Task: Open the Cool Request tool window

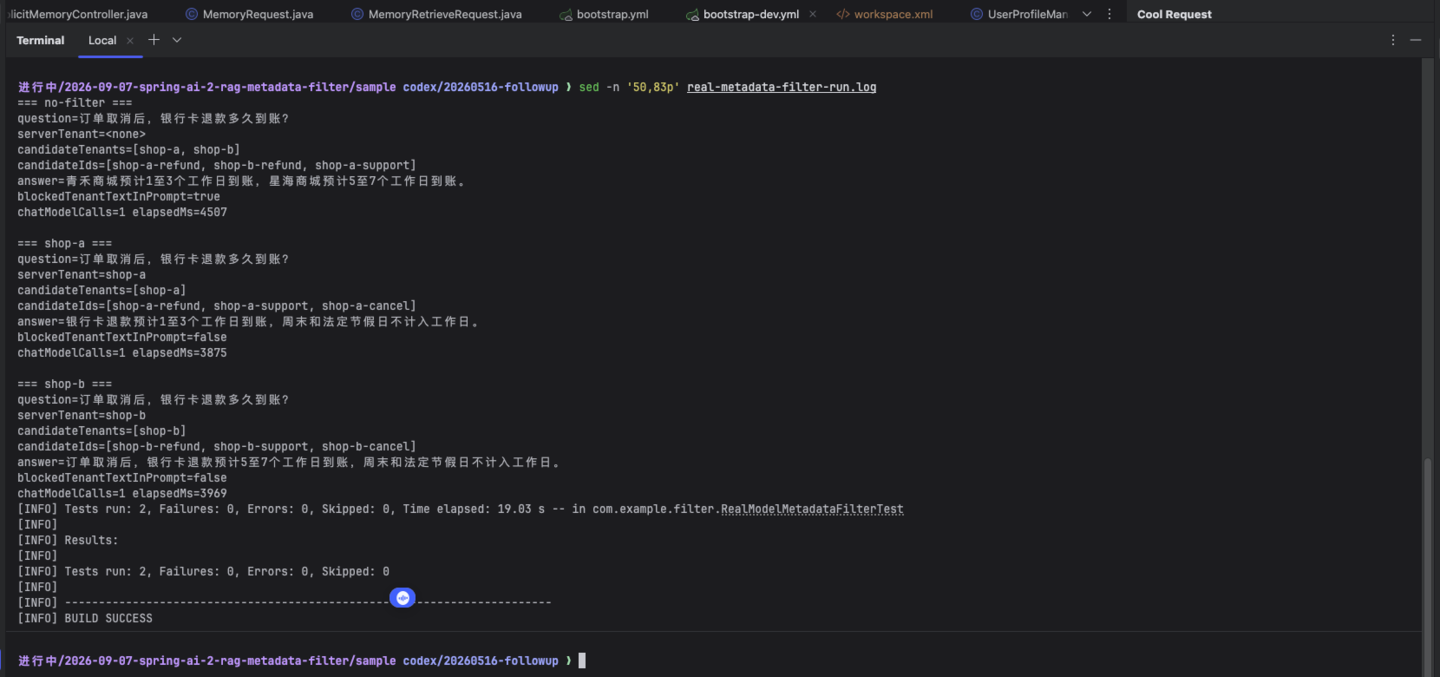Action: tap(1174, 14)
